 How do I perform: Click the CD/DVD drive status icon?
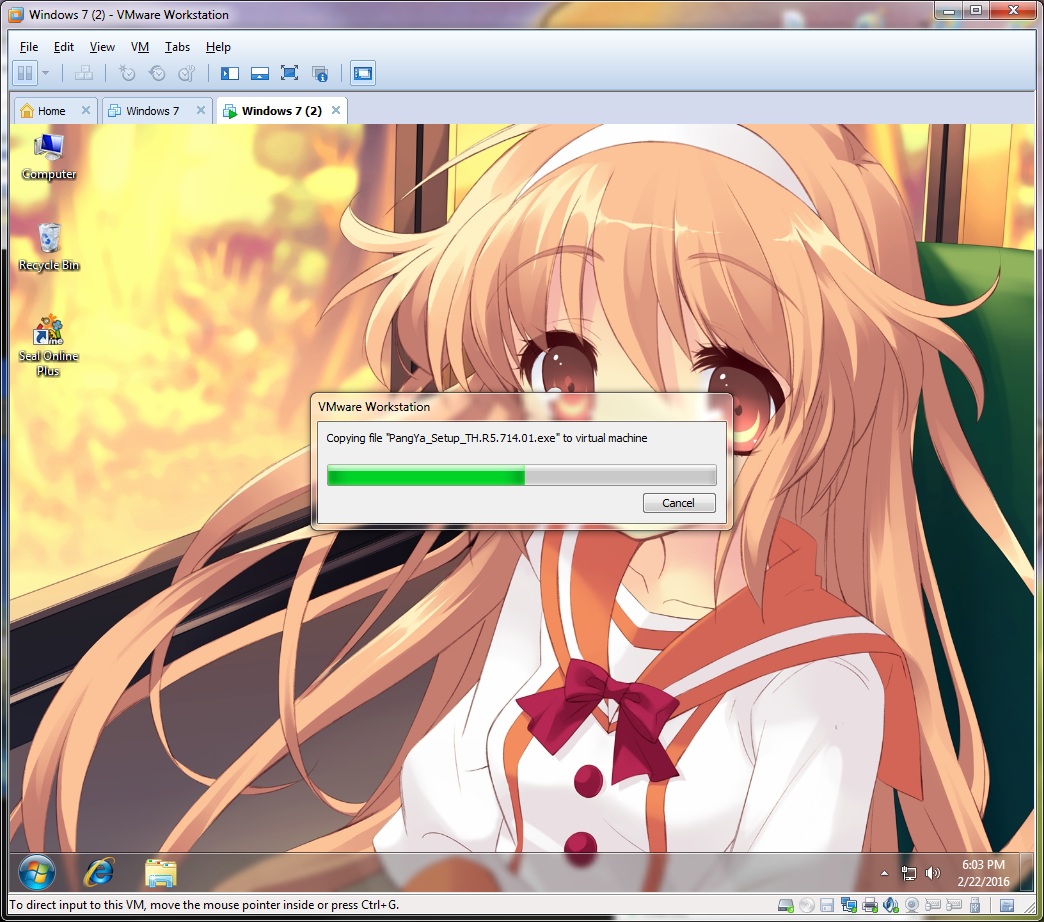806,905
